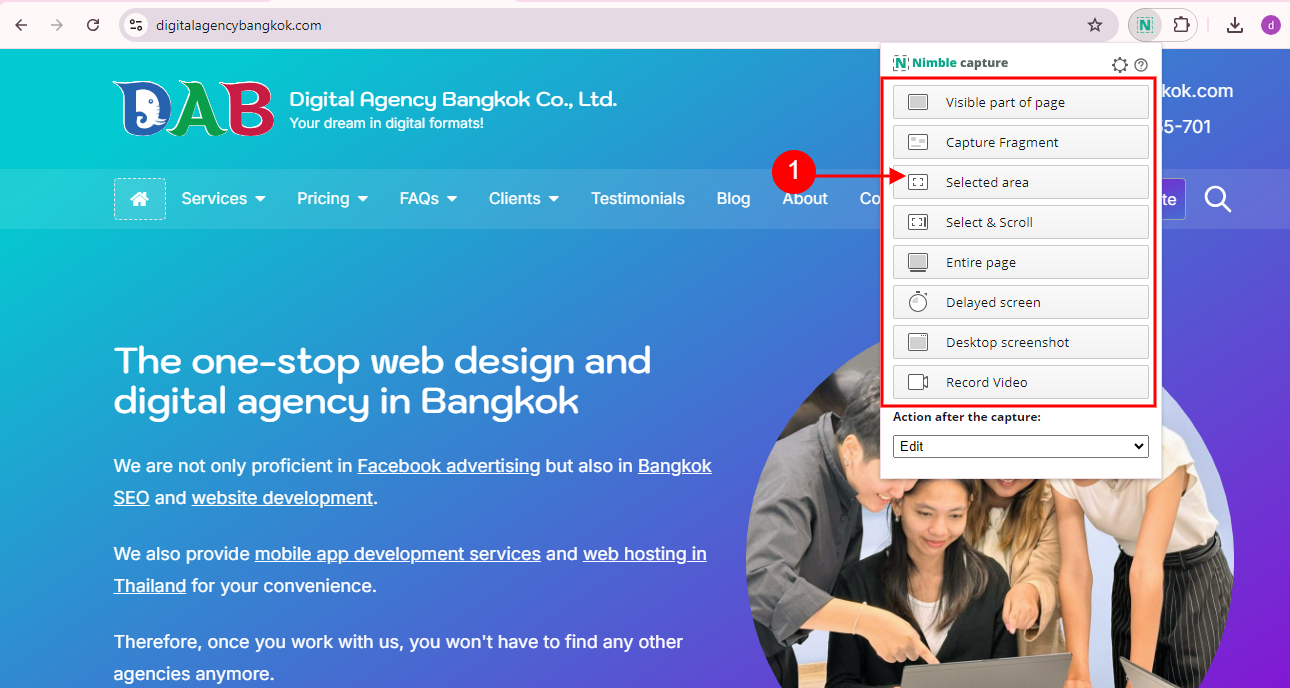Capture the Visible part of page

(1020, 102)
